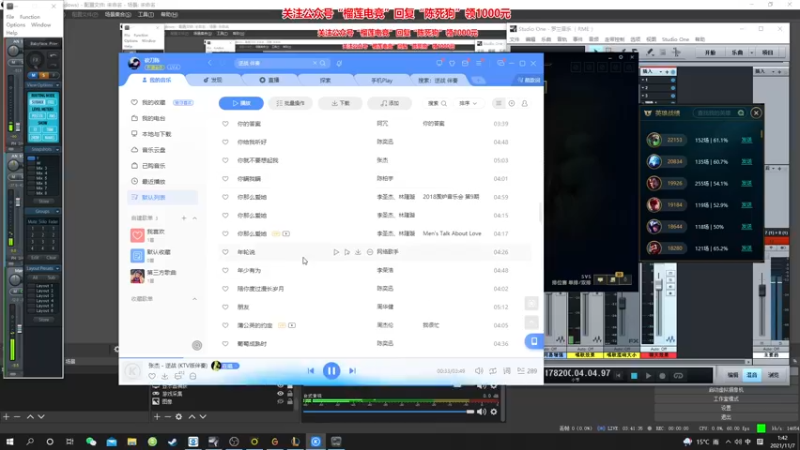Adjust OBS mixer volume slider
This screenshot has height=450, width=800.
coord(389,412)
